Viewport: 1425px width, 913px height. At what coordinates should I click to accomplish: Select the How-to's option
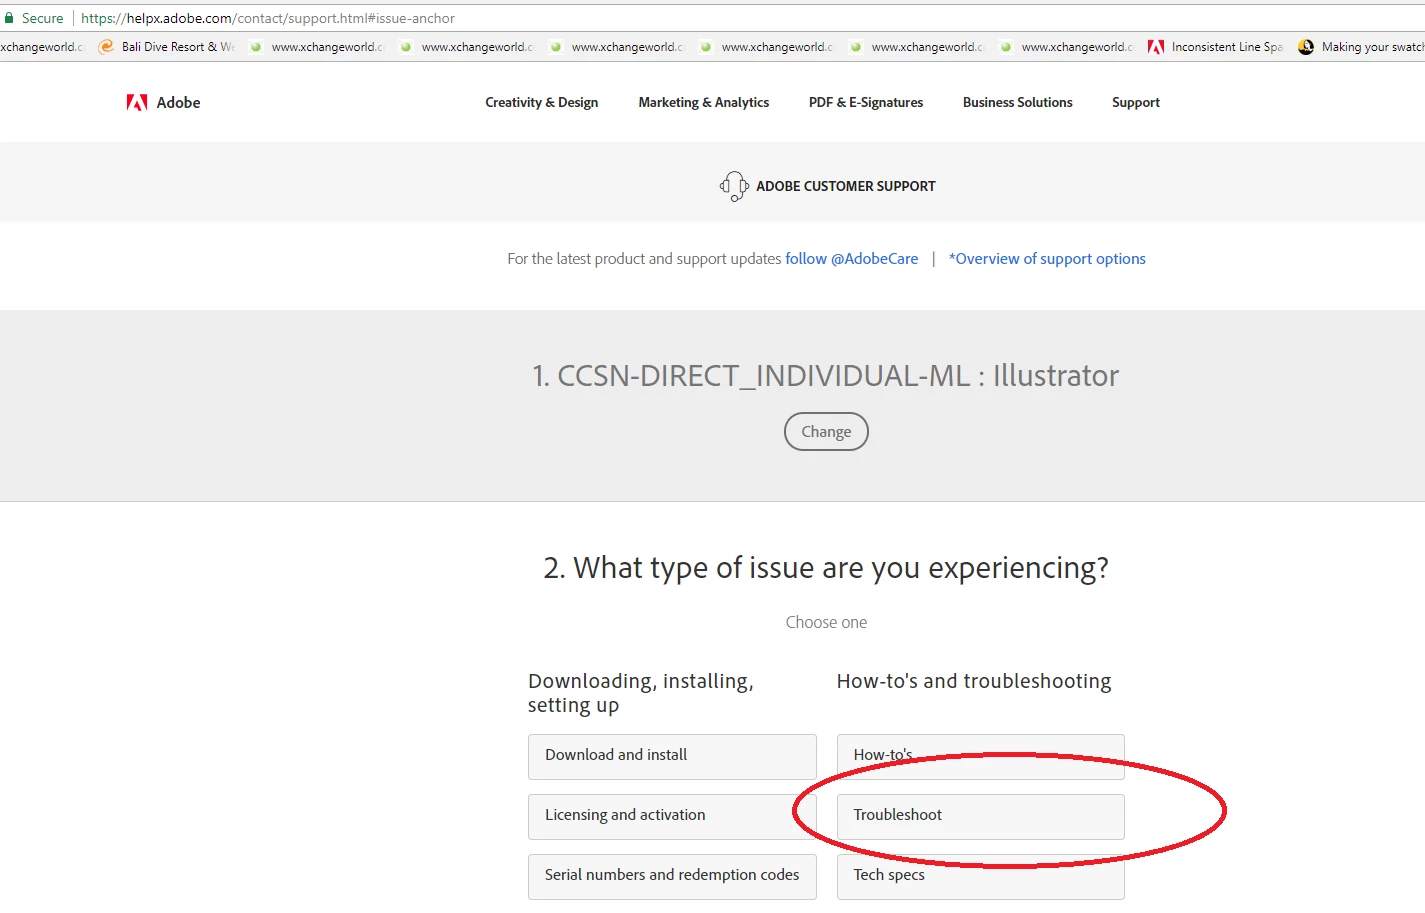[x=981, y=756]
